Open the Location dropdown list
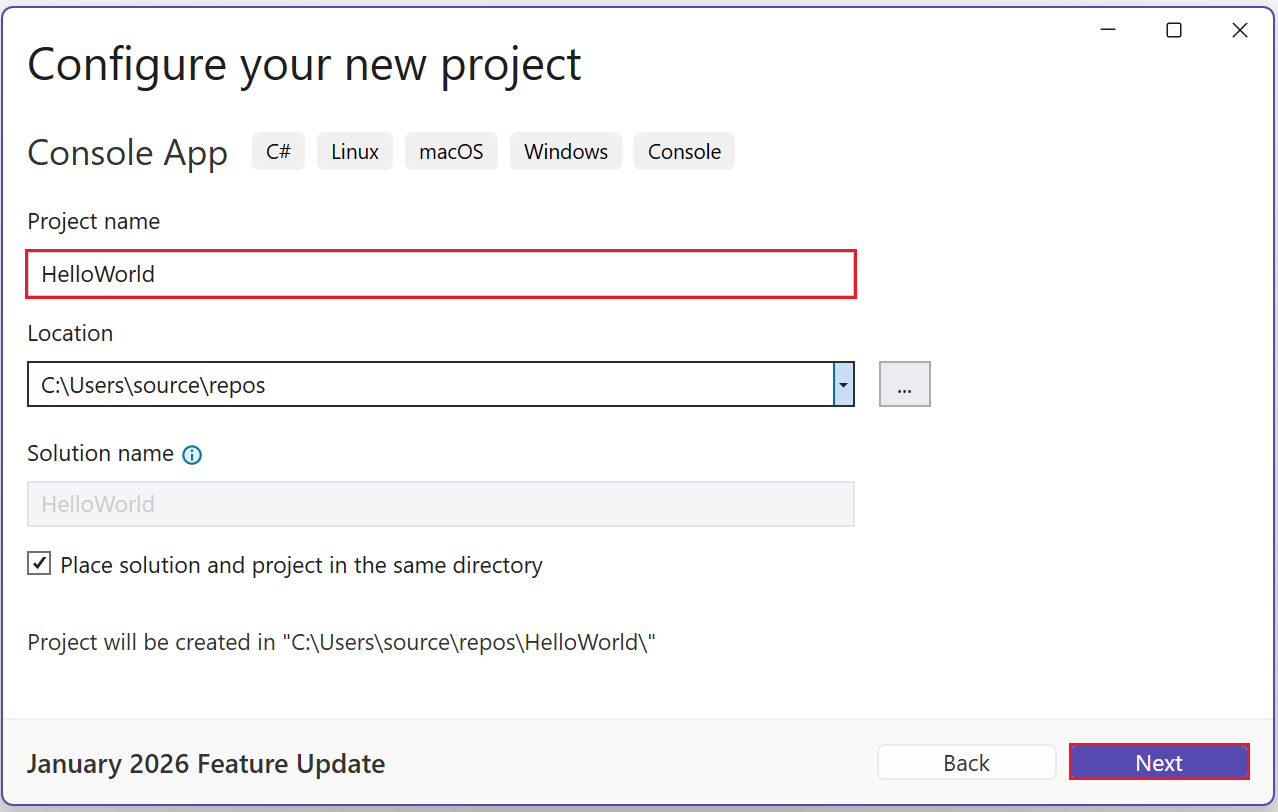Screen dimensions: 1278x812 pyautogui.click(x=843, y=384)
